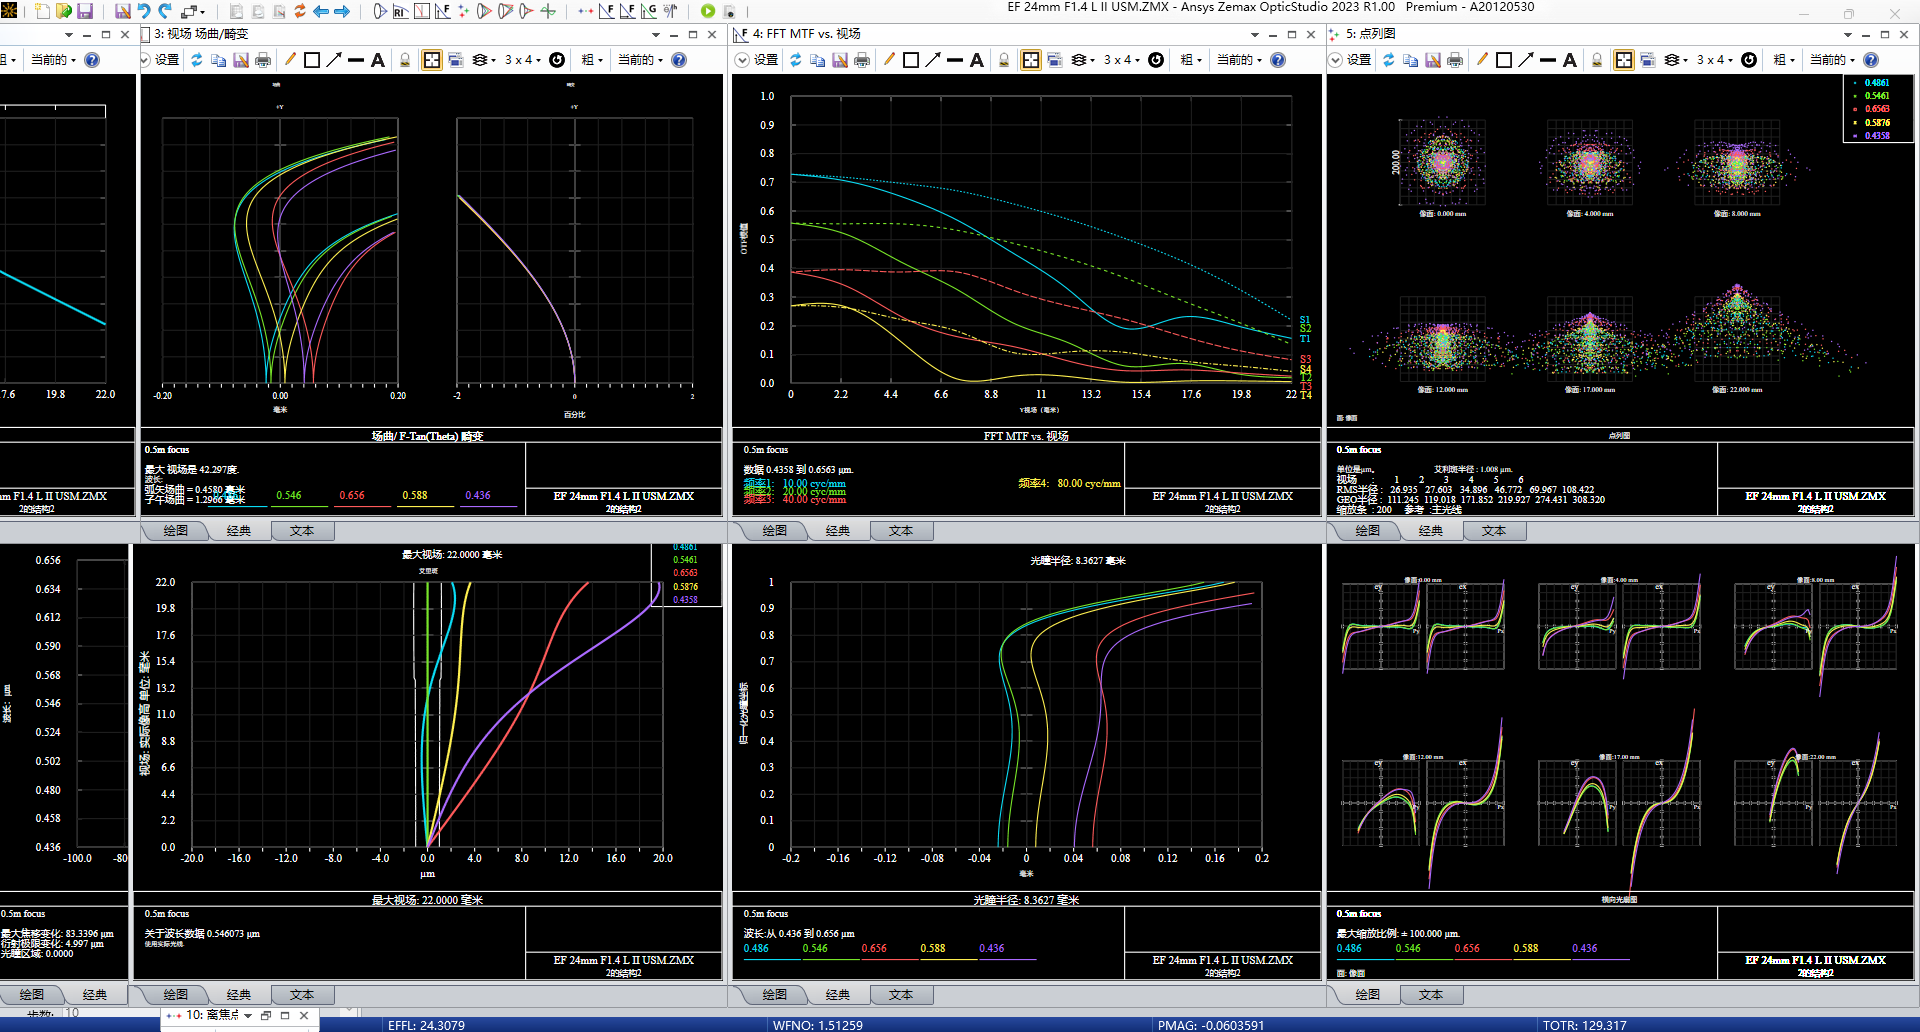Open a lens file via folder icon
The height and width of the screenshot is (1032, 1920).
coord(64,11)
